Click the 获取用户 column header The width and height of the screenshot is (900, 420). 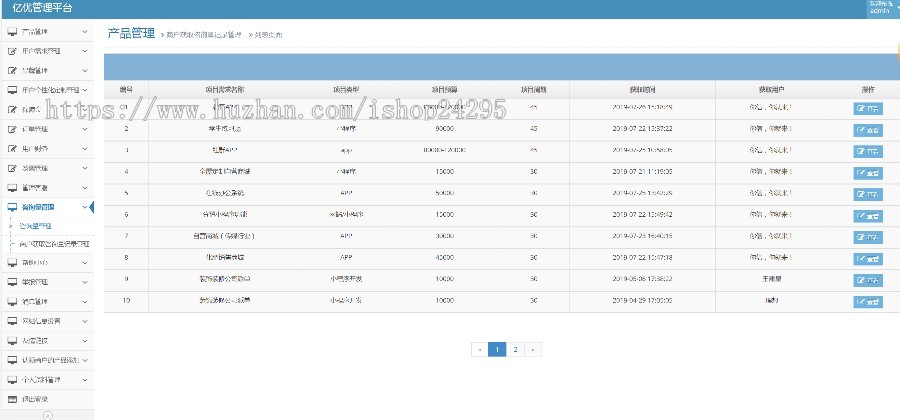771,90
